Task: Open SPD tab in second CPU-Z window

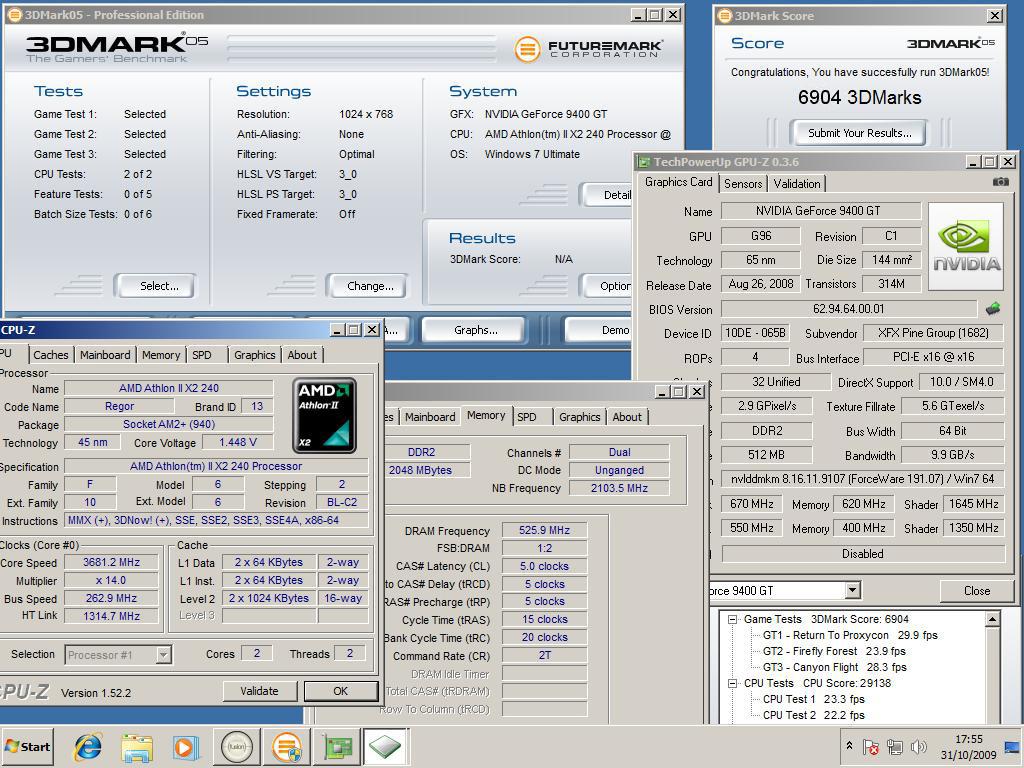Action: (527, 417)
